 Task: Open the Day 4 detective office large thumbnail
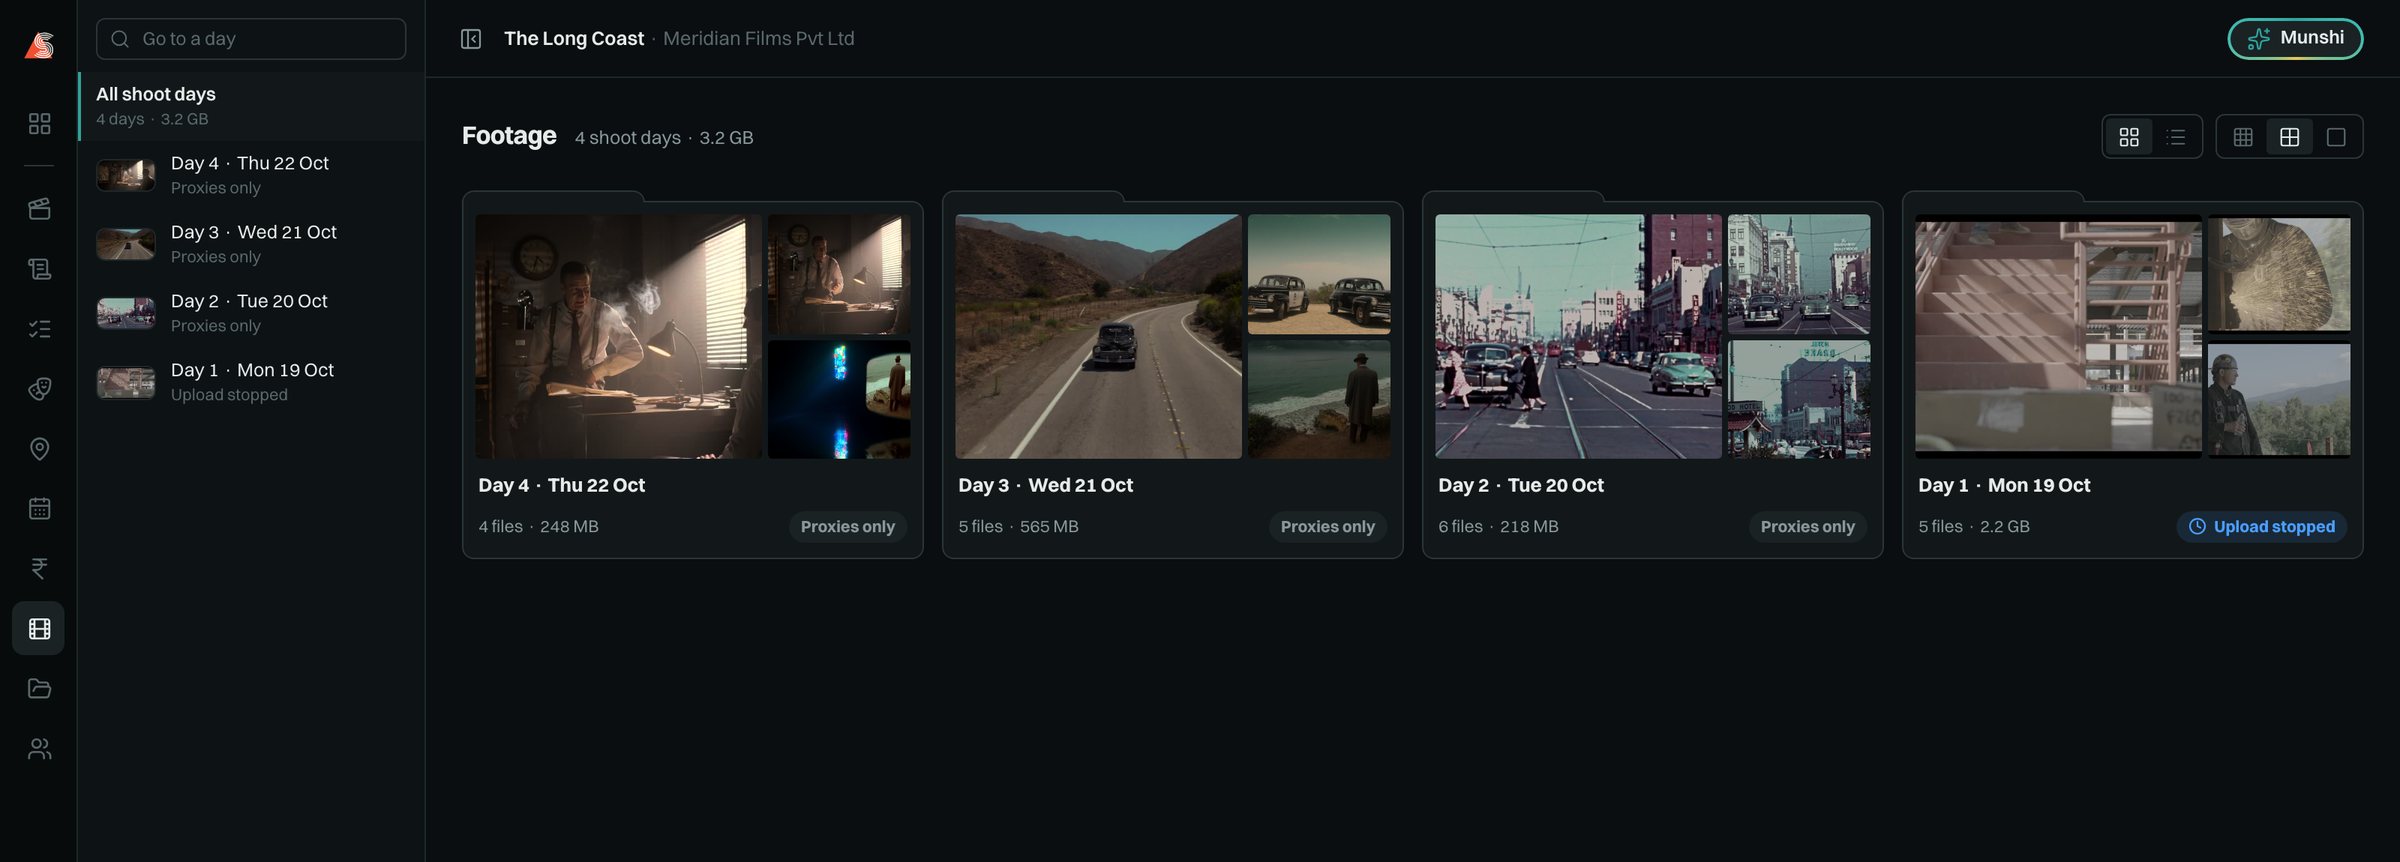click(x=618, y=336)
